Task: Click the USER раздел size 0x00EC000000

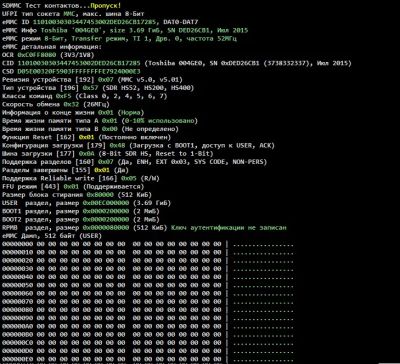Action: pyautogui.click(x=106, y=203)
